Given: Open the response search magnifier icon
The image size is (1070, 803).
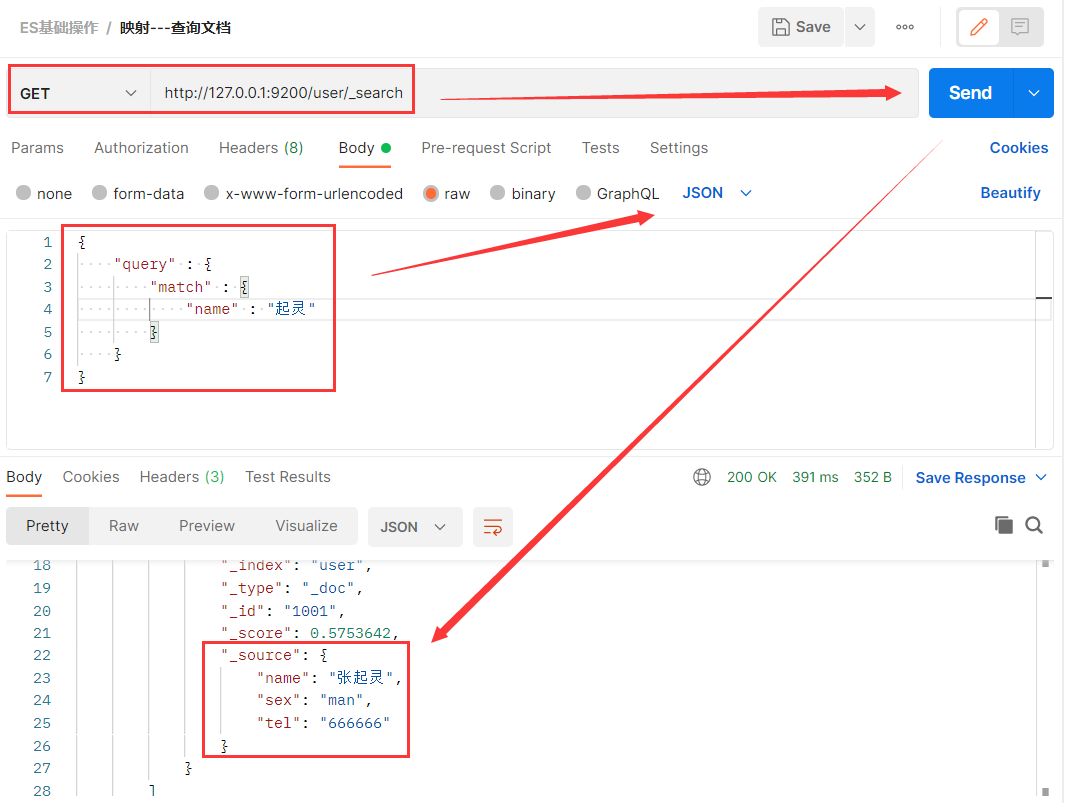Looking at the screenshot, I should (x=1034, y=525).
